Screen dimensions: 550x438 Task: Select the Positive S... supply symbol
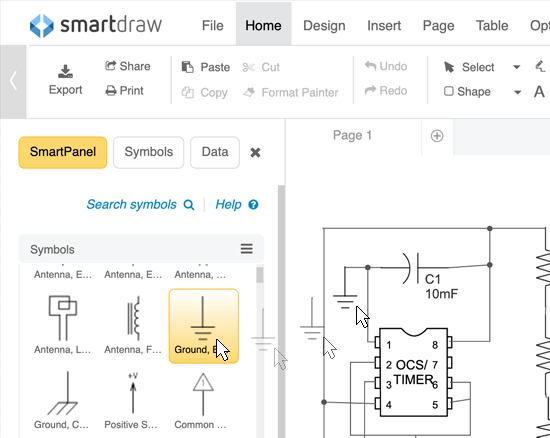click(x=132, y=400)
